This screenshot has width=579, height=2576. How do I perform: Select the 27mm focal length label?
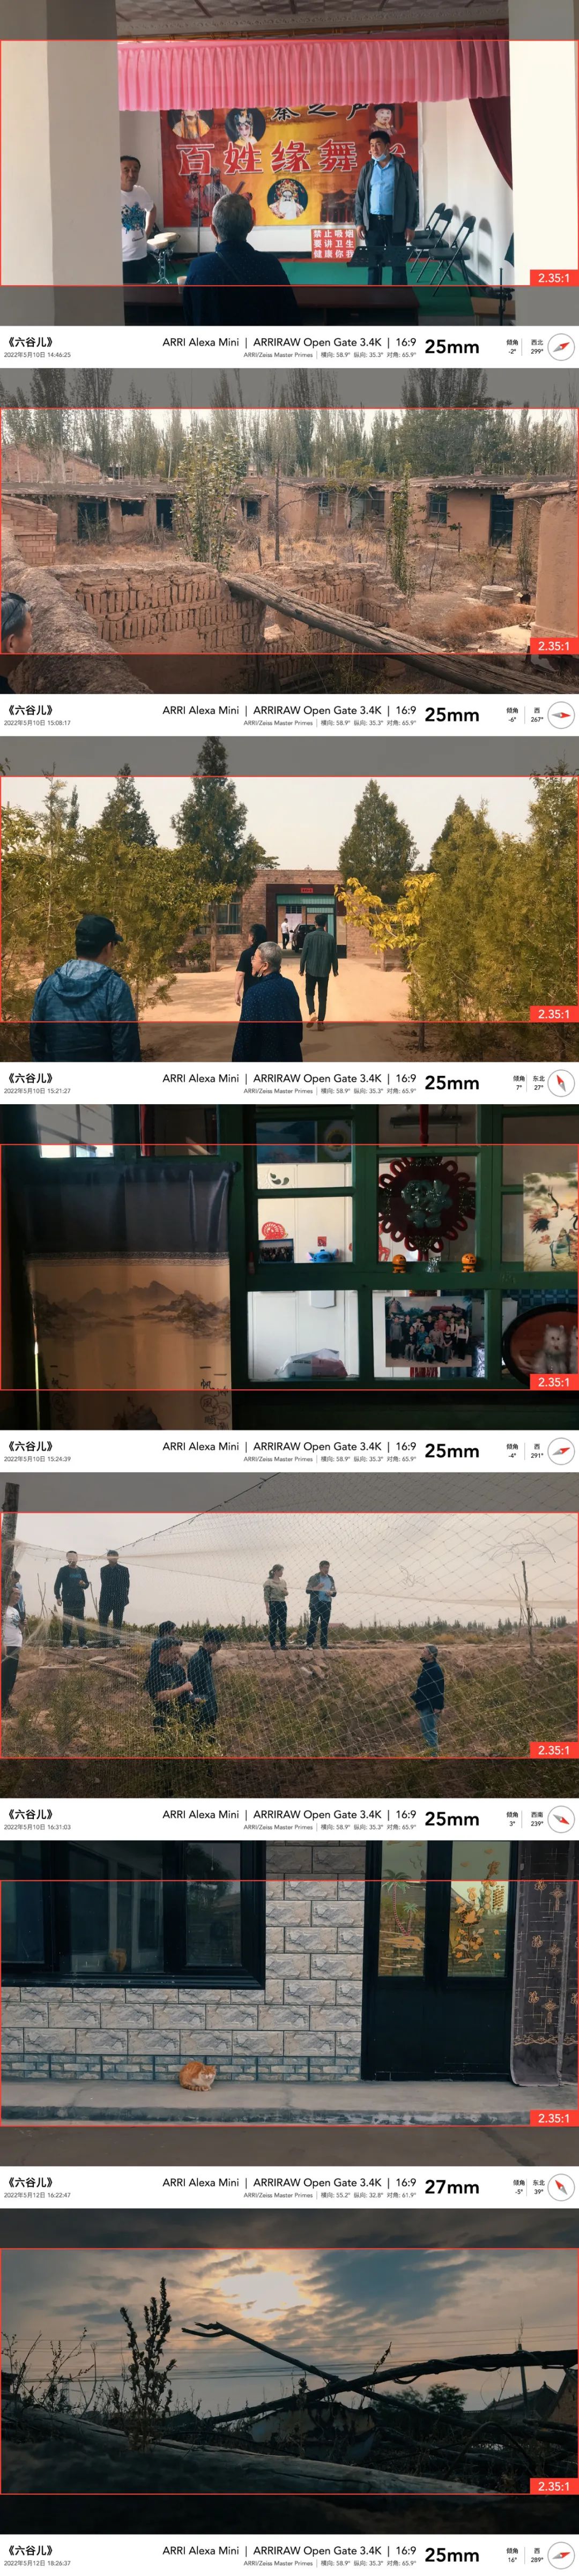(x=452, y=2187)
